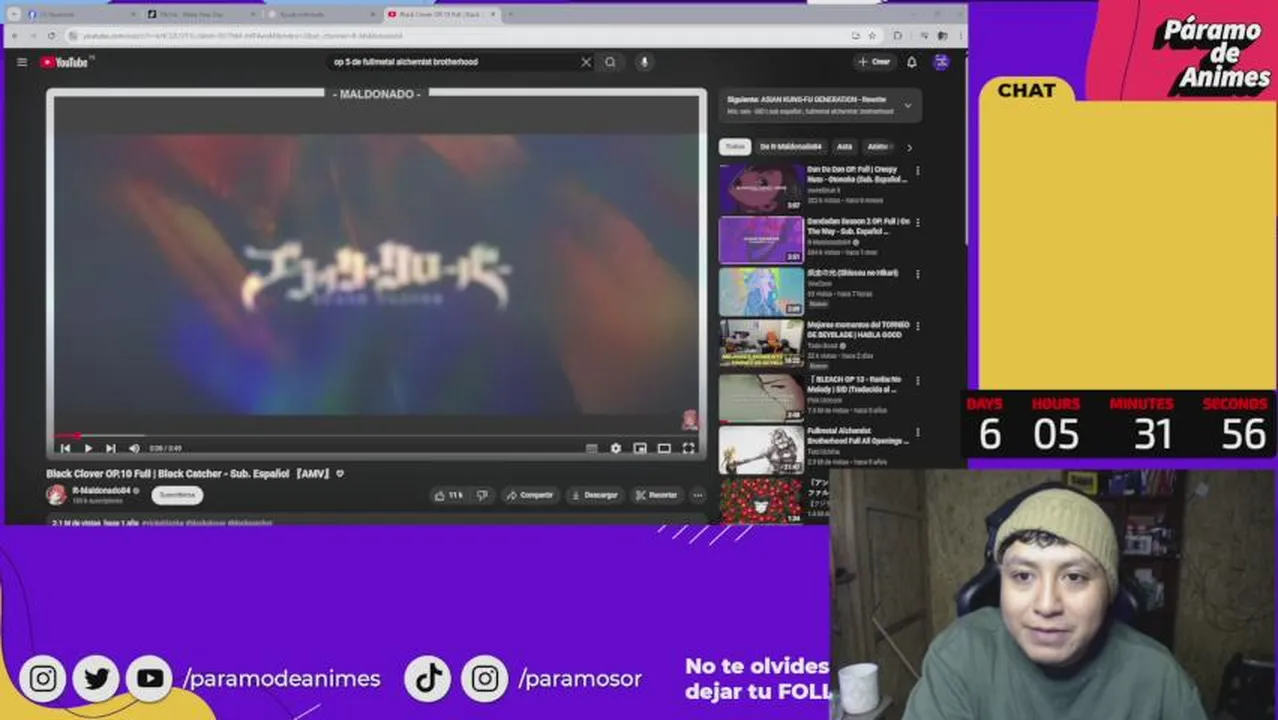Like the video with 11 k likes
The height and width of the screenshot is (720, 1278).
(448, 495)
